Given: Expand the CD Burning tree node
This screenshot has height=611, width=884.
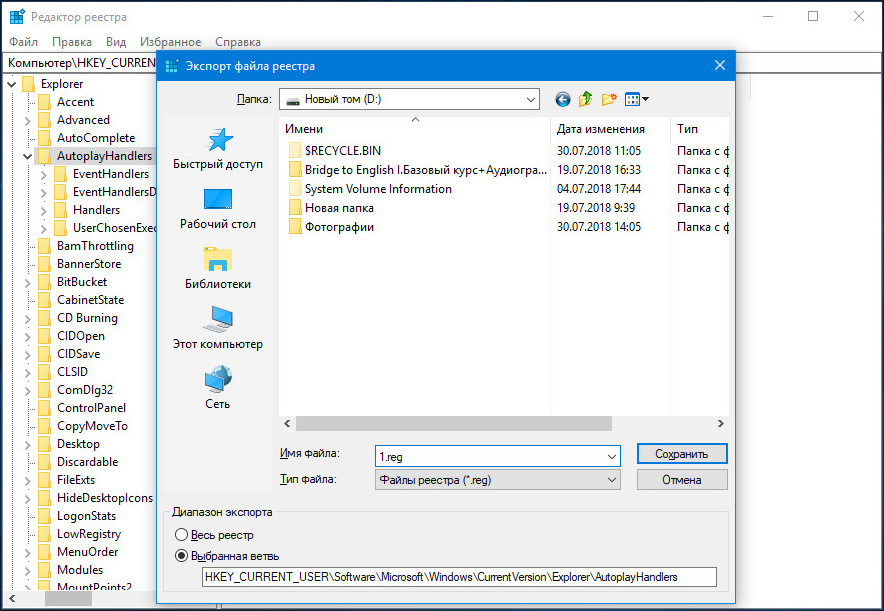Looking at the screenshot, I should coord(28,318).
